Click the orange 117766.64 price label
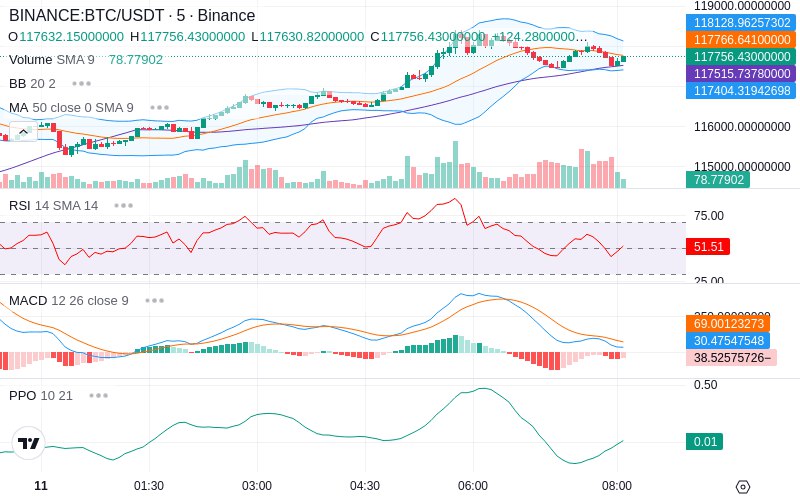800x500 pixels. tap(741, 40)
